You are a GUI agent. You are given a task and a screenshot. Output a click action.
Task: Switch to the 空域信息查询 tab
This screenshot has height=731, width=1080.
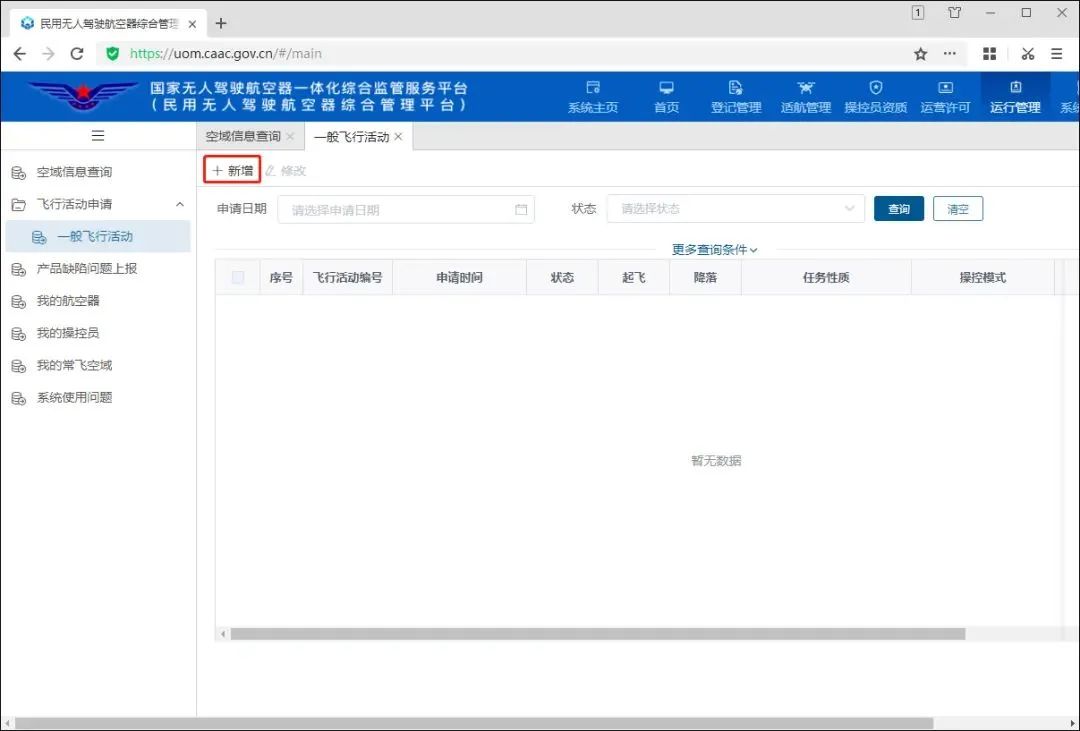click(x=242, y=137)
